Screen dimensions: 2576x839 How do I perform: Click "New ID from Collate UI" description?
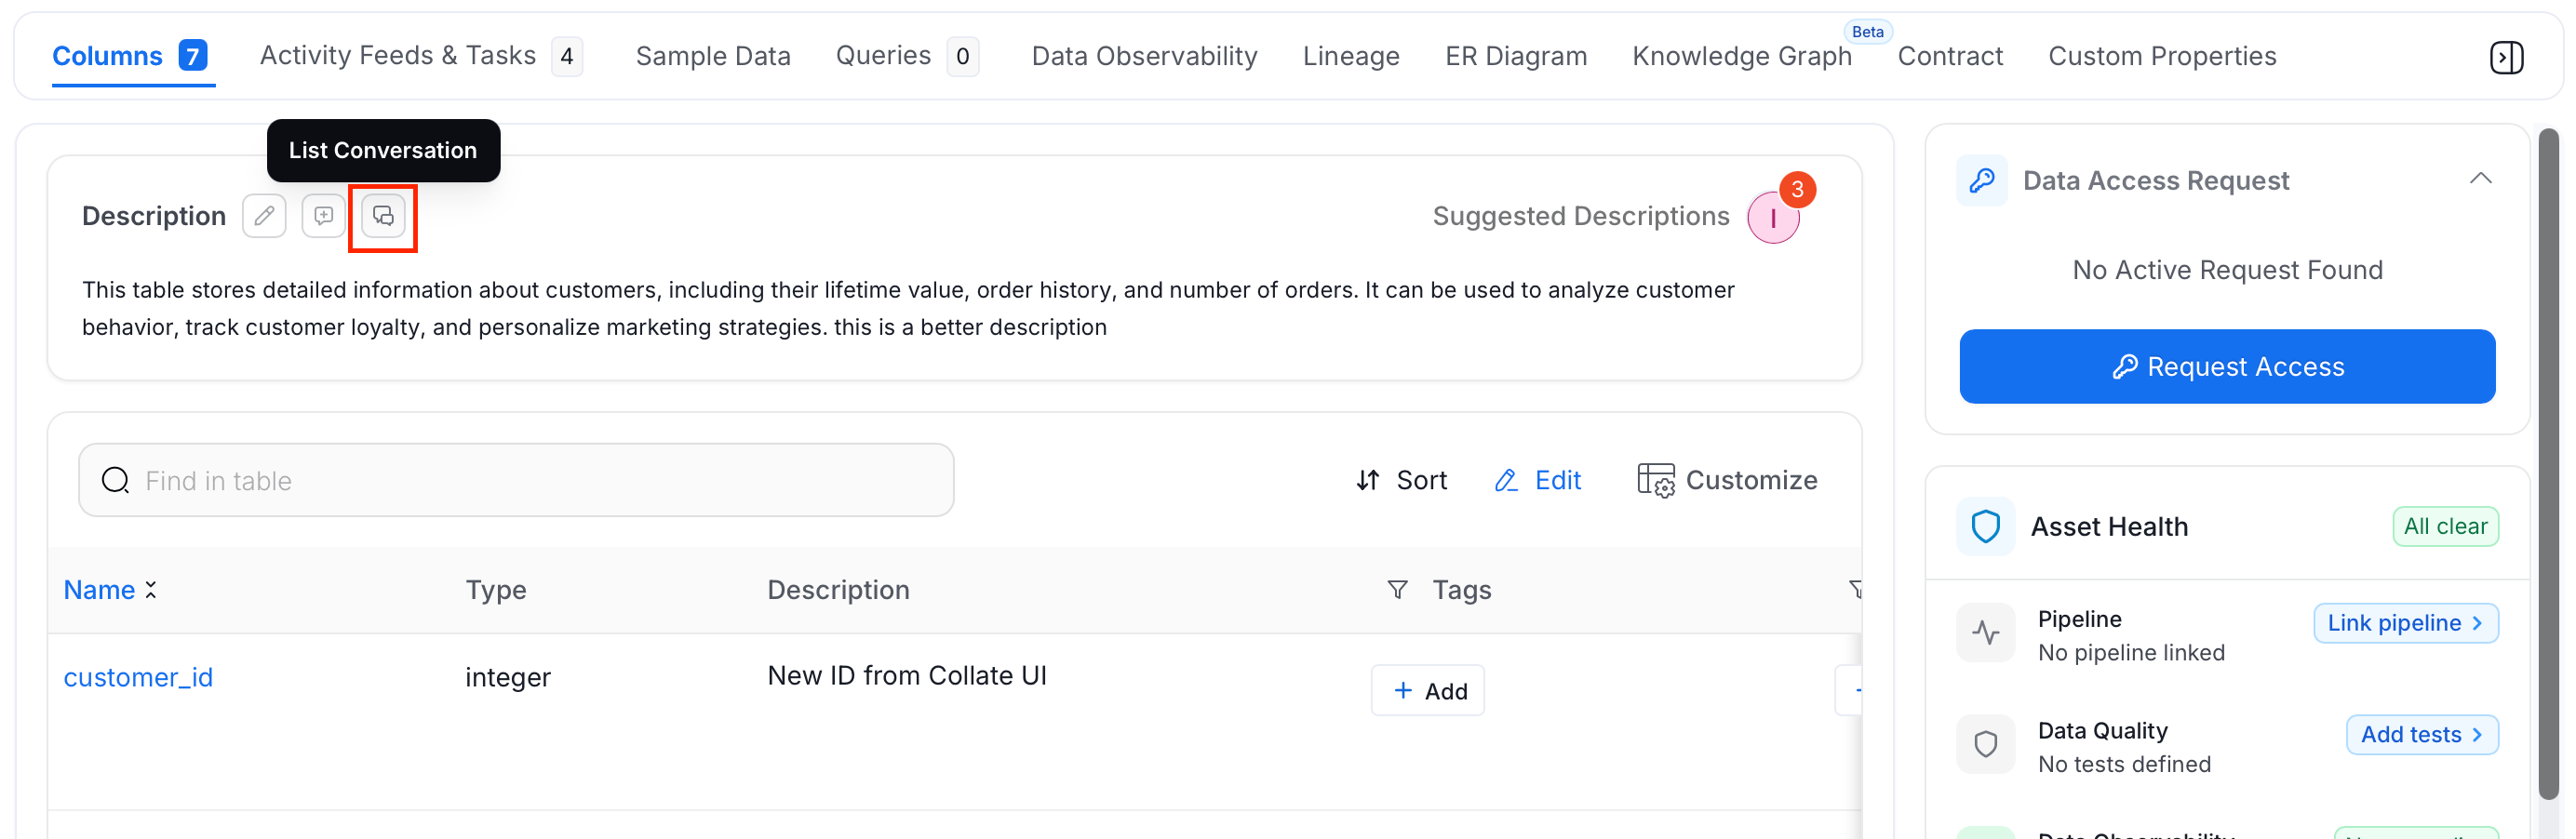tap(907, 676)
